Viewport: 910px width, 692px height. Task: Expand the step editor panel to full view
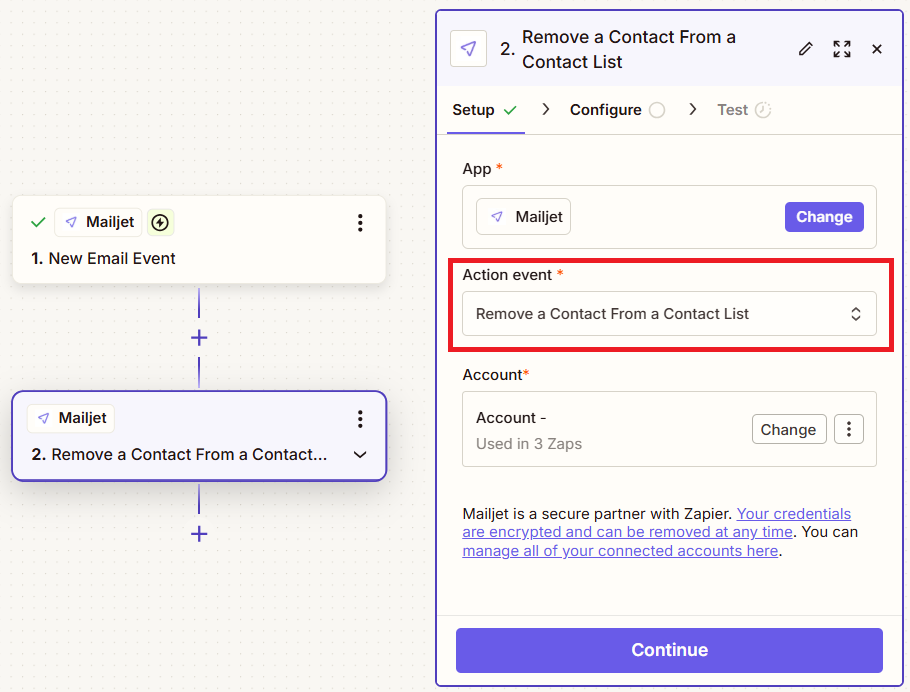[842, 49]
